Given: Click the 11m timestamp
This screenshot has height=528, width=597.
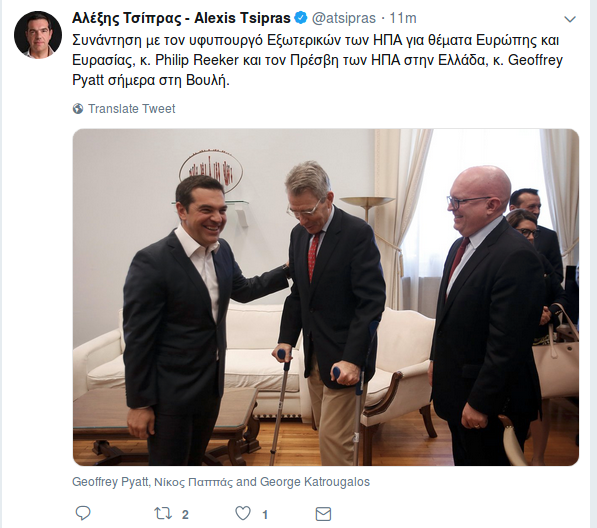Looking at the screenshot, I should [403, 18].
